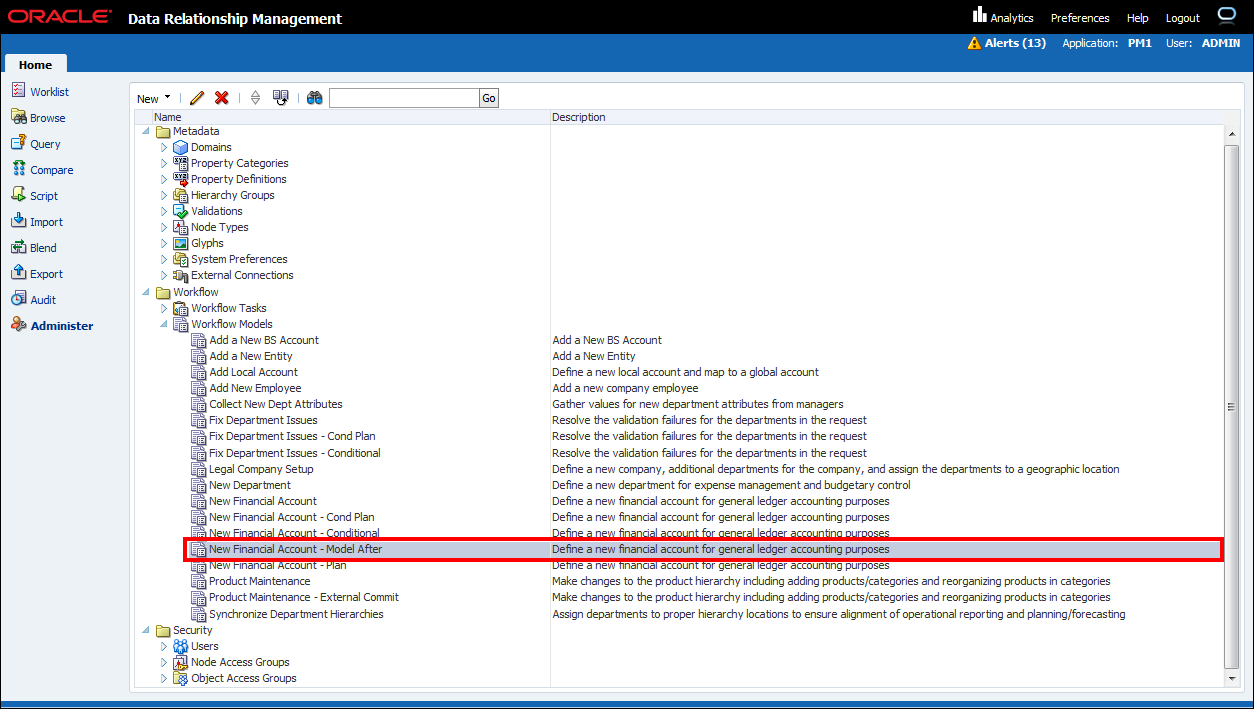Expand the Workflow Tasks node
1254x709 pixels.
(164, 308)
